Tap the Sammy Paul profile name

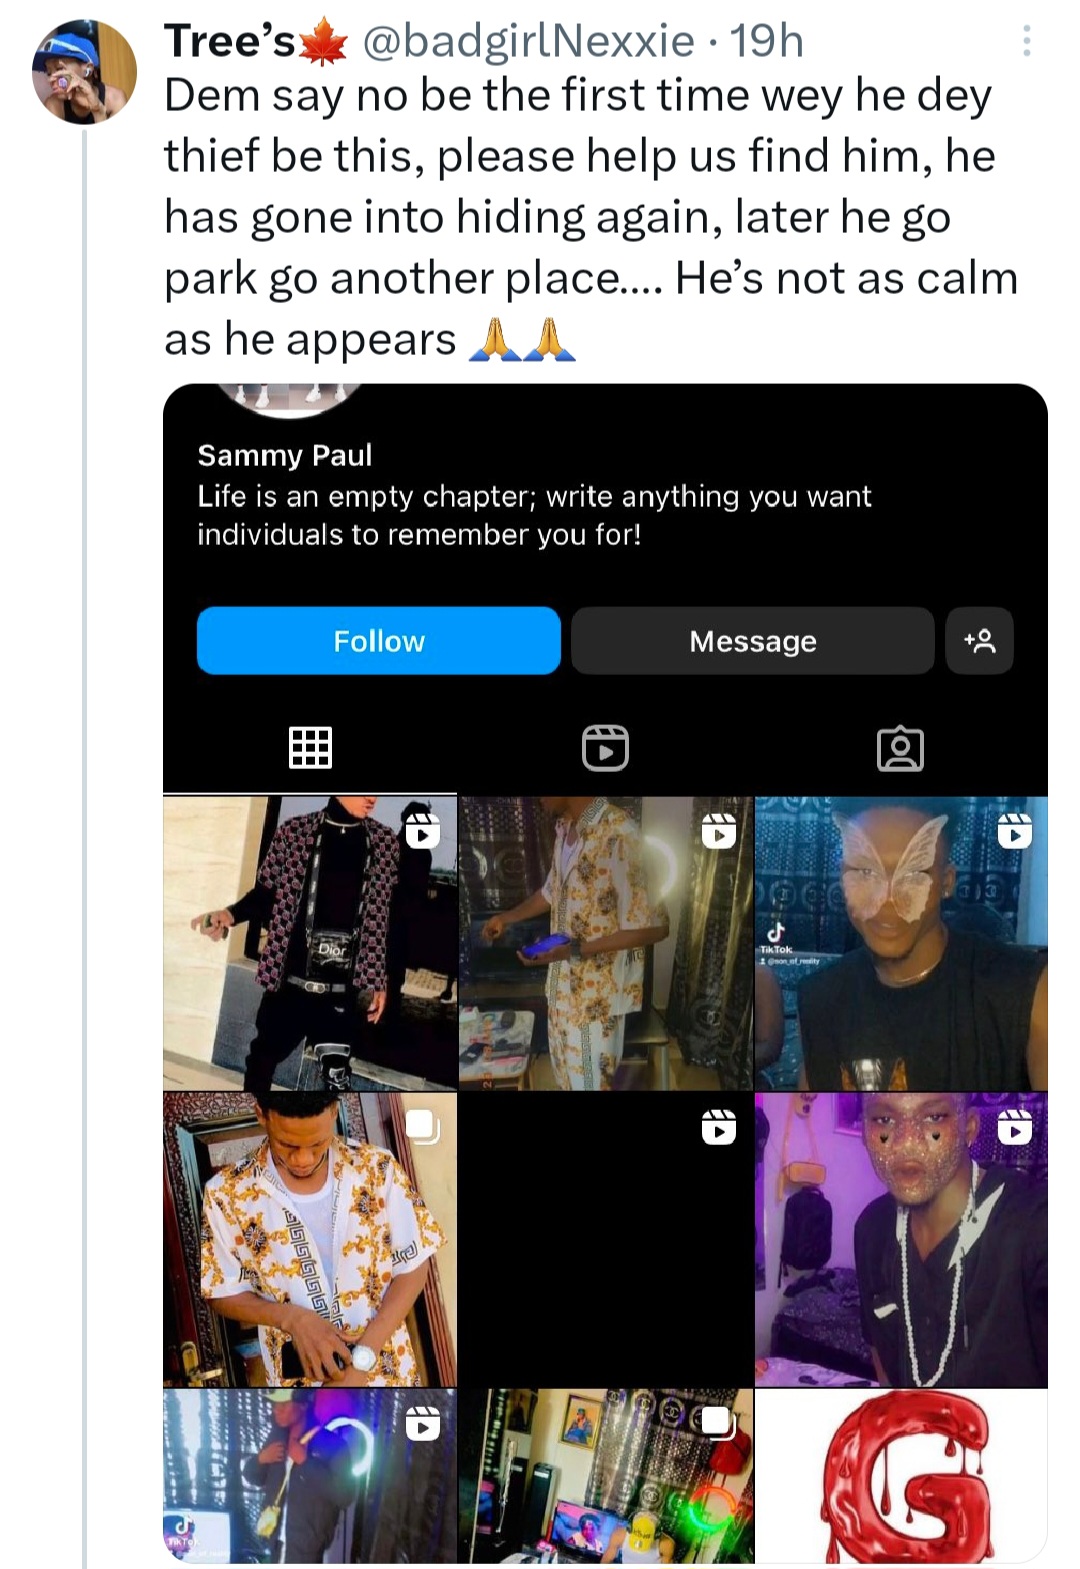point(285,456)
